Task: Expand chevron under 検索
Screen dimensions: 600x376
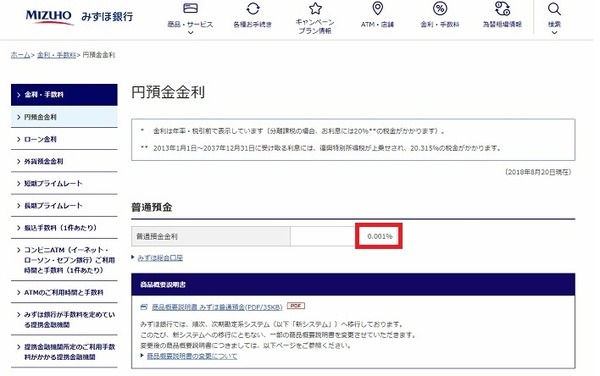Action: [554, 33]
